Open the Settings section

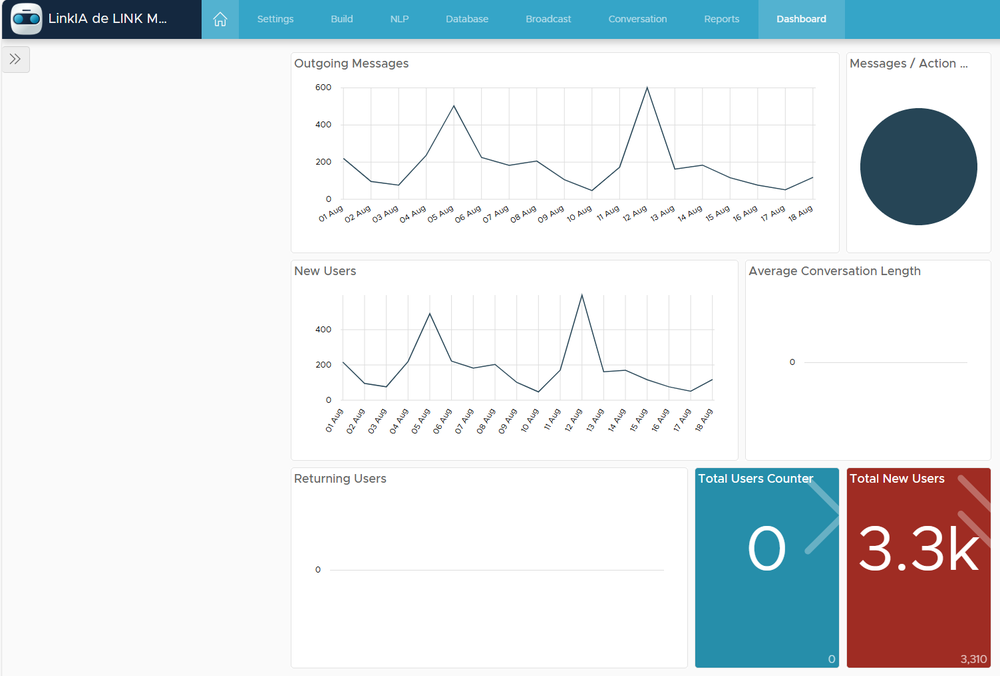pos(275,18)
